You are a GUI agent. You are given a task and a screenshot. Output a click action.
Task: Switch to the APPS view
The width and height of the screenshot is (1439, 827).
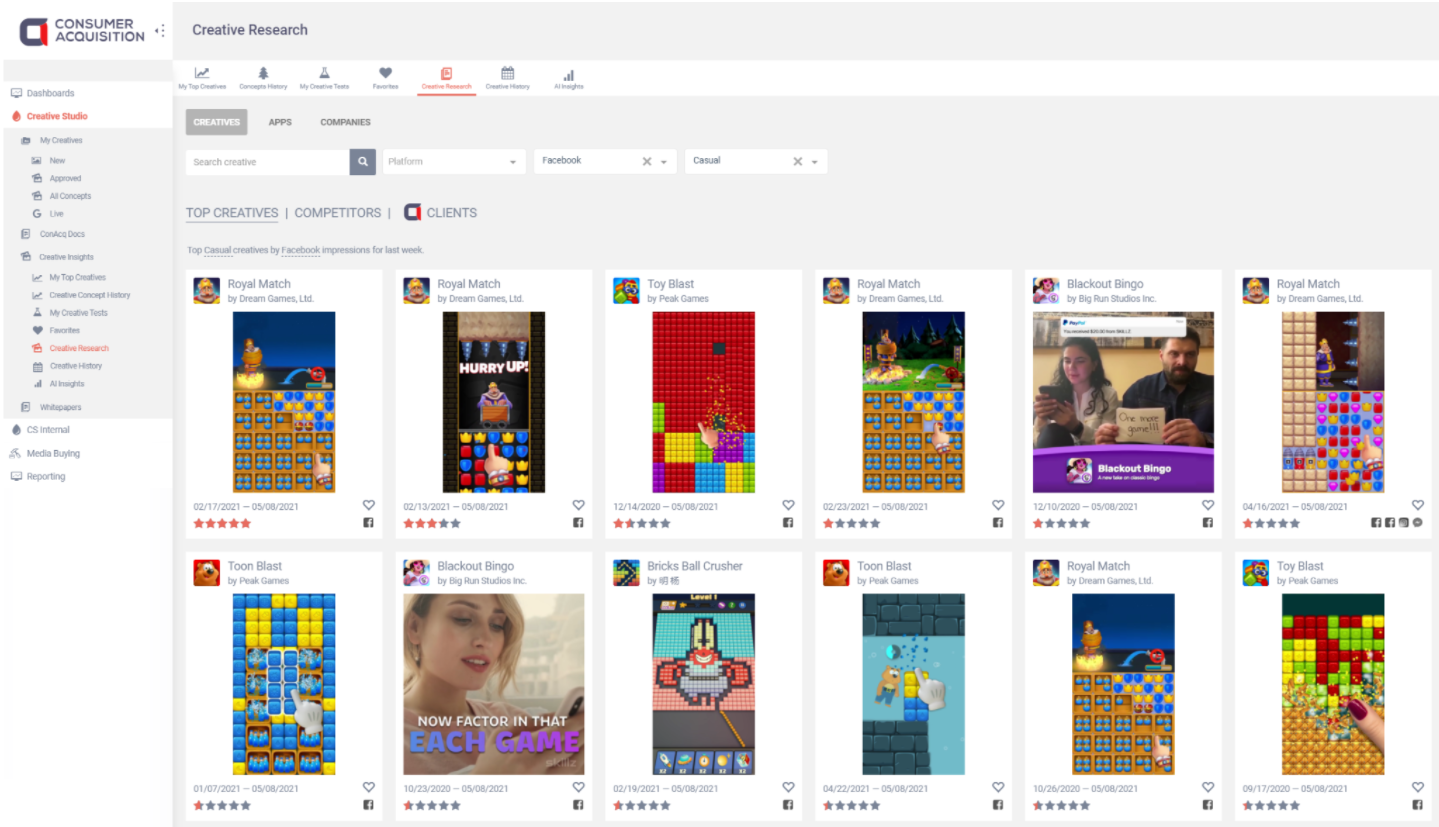(x=280, y=122)
